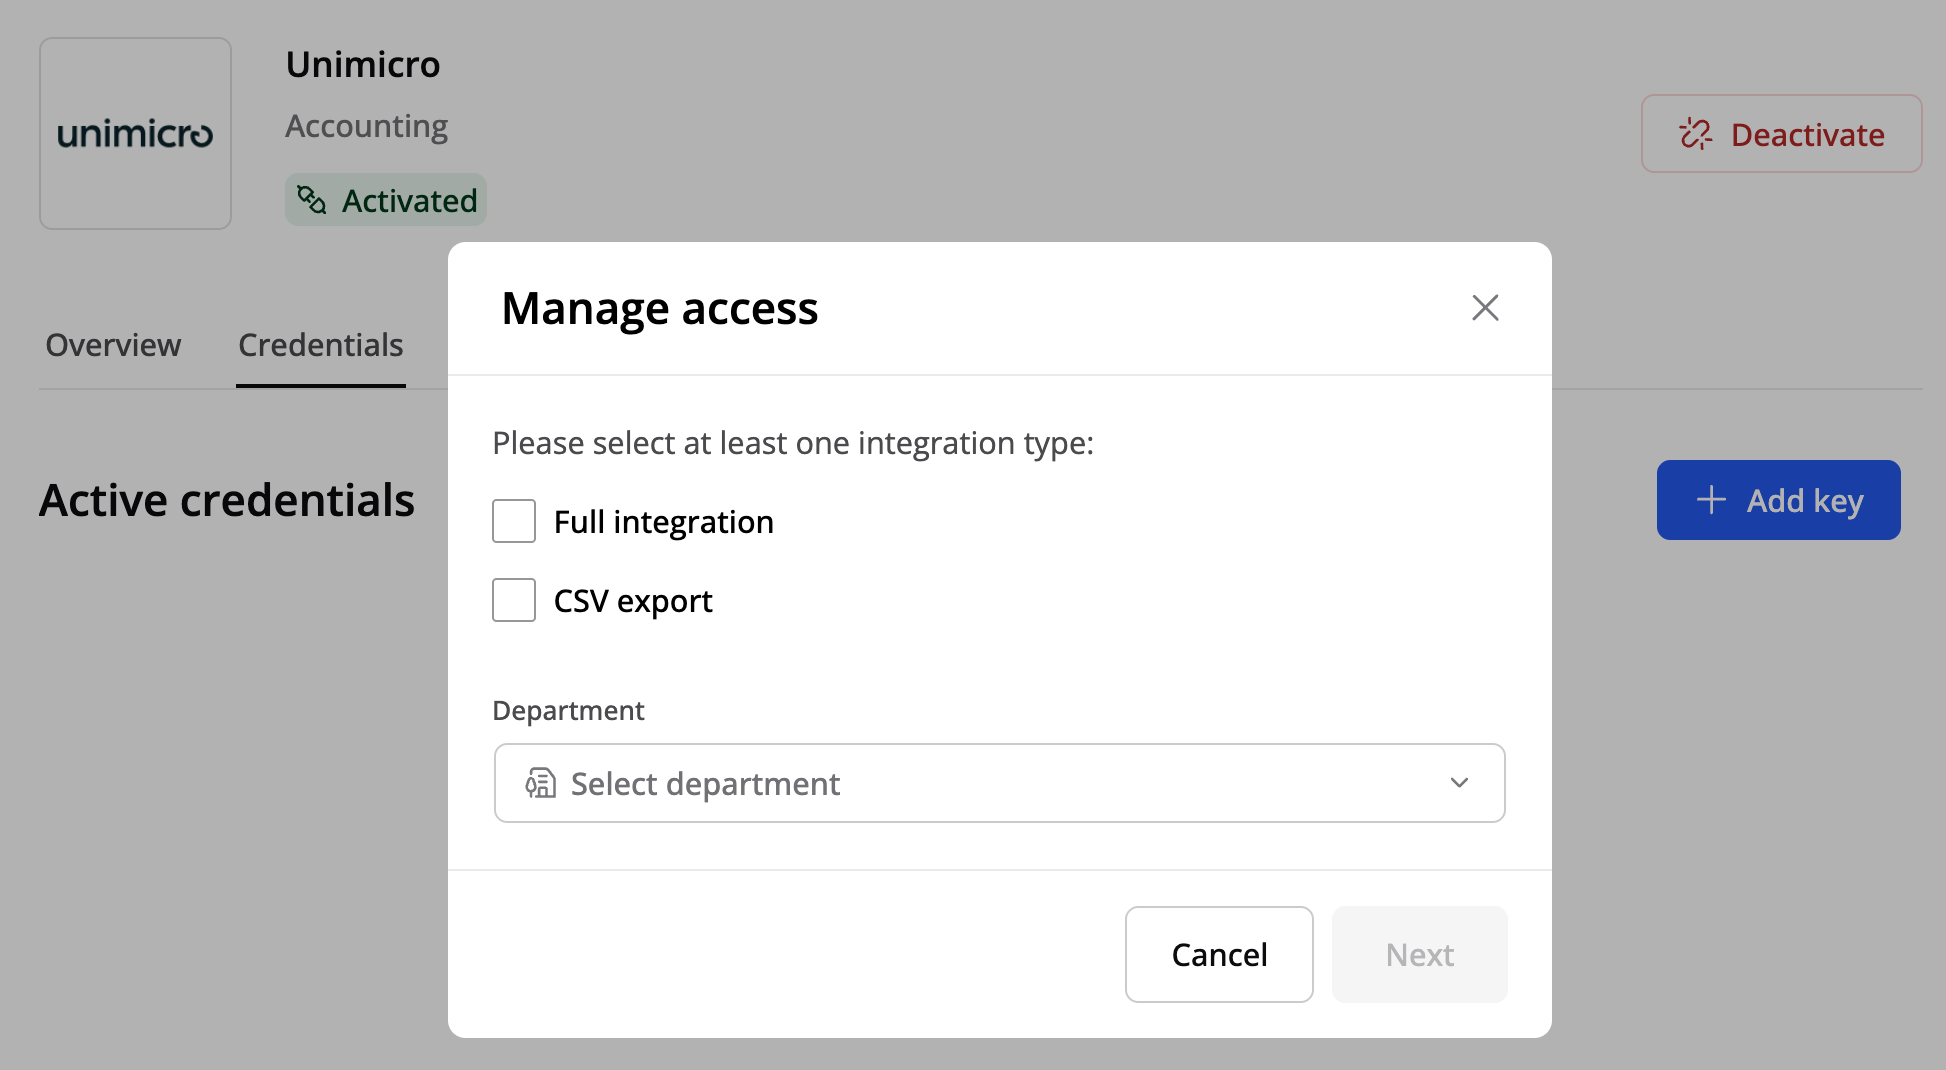
Task: Click the Full integration label text
Action: 663,522
